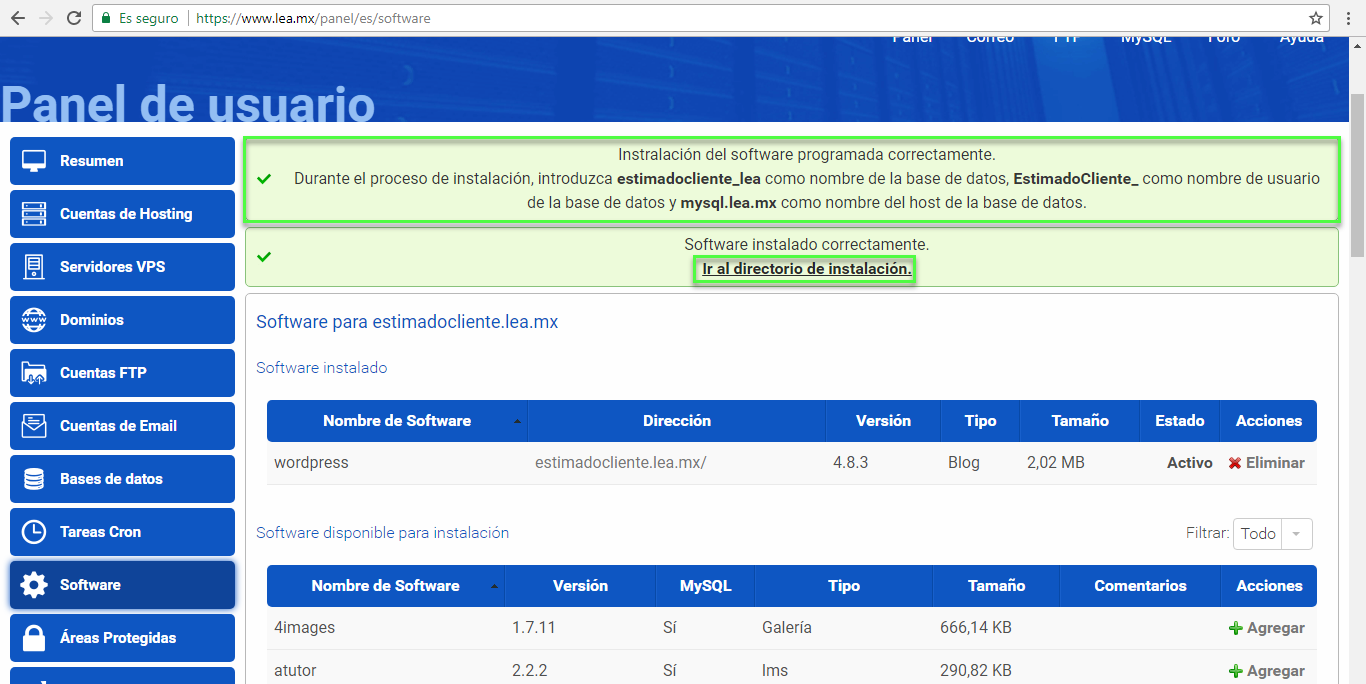
Task: Click the Activo status cell
Action: 1189,463
